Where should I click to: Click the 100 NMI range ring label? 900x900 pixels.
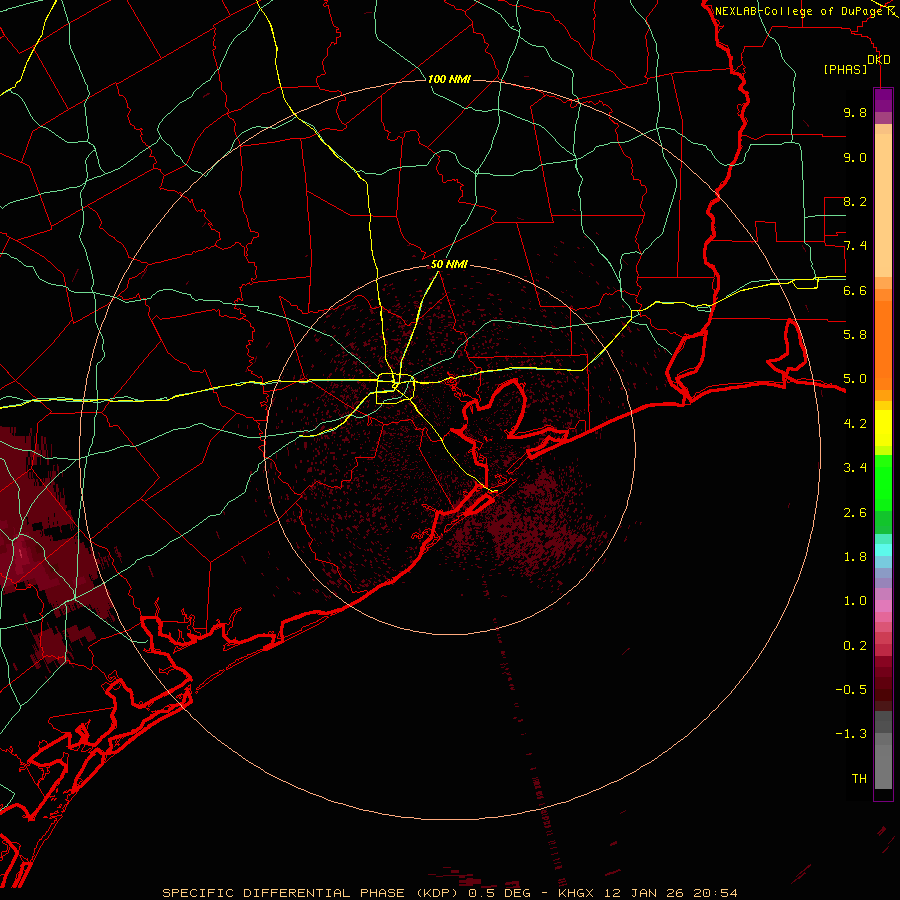click(x=449, y=79)
